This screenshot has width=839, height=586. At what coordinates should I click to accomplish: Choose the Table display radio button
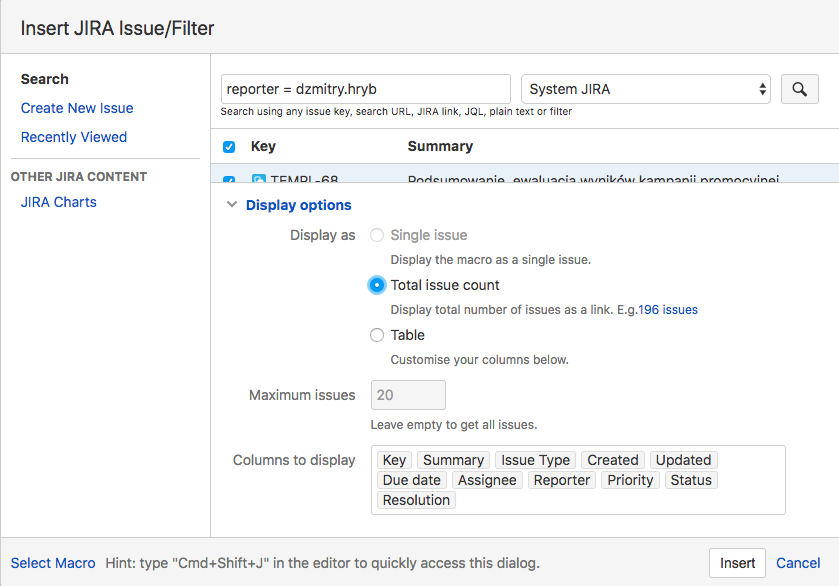(x=377, y=335)
